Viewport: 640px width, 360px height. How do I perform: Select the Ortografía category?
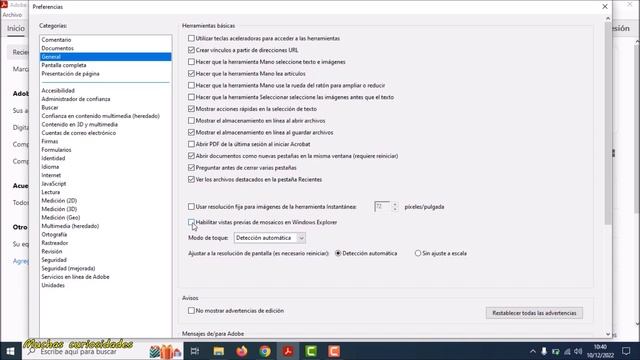[54, 235]
